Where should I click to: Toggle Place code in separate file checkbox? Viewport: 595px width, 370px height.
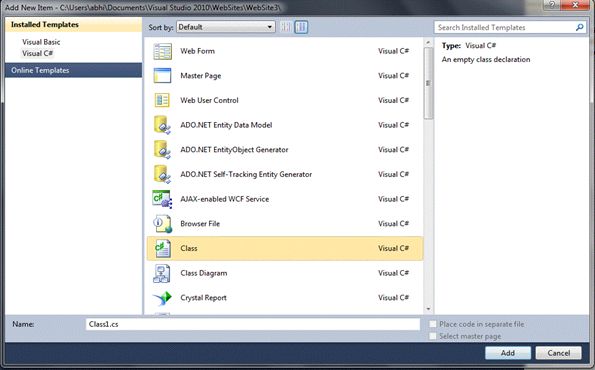433,324
